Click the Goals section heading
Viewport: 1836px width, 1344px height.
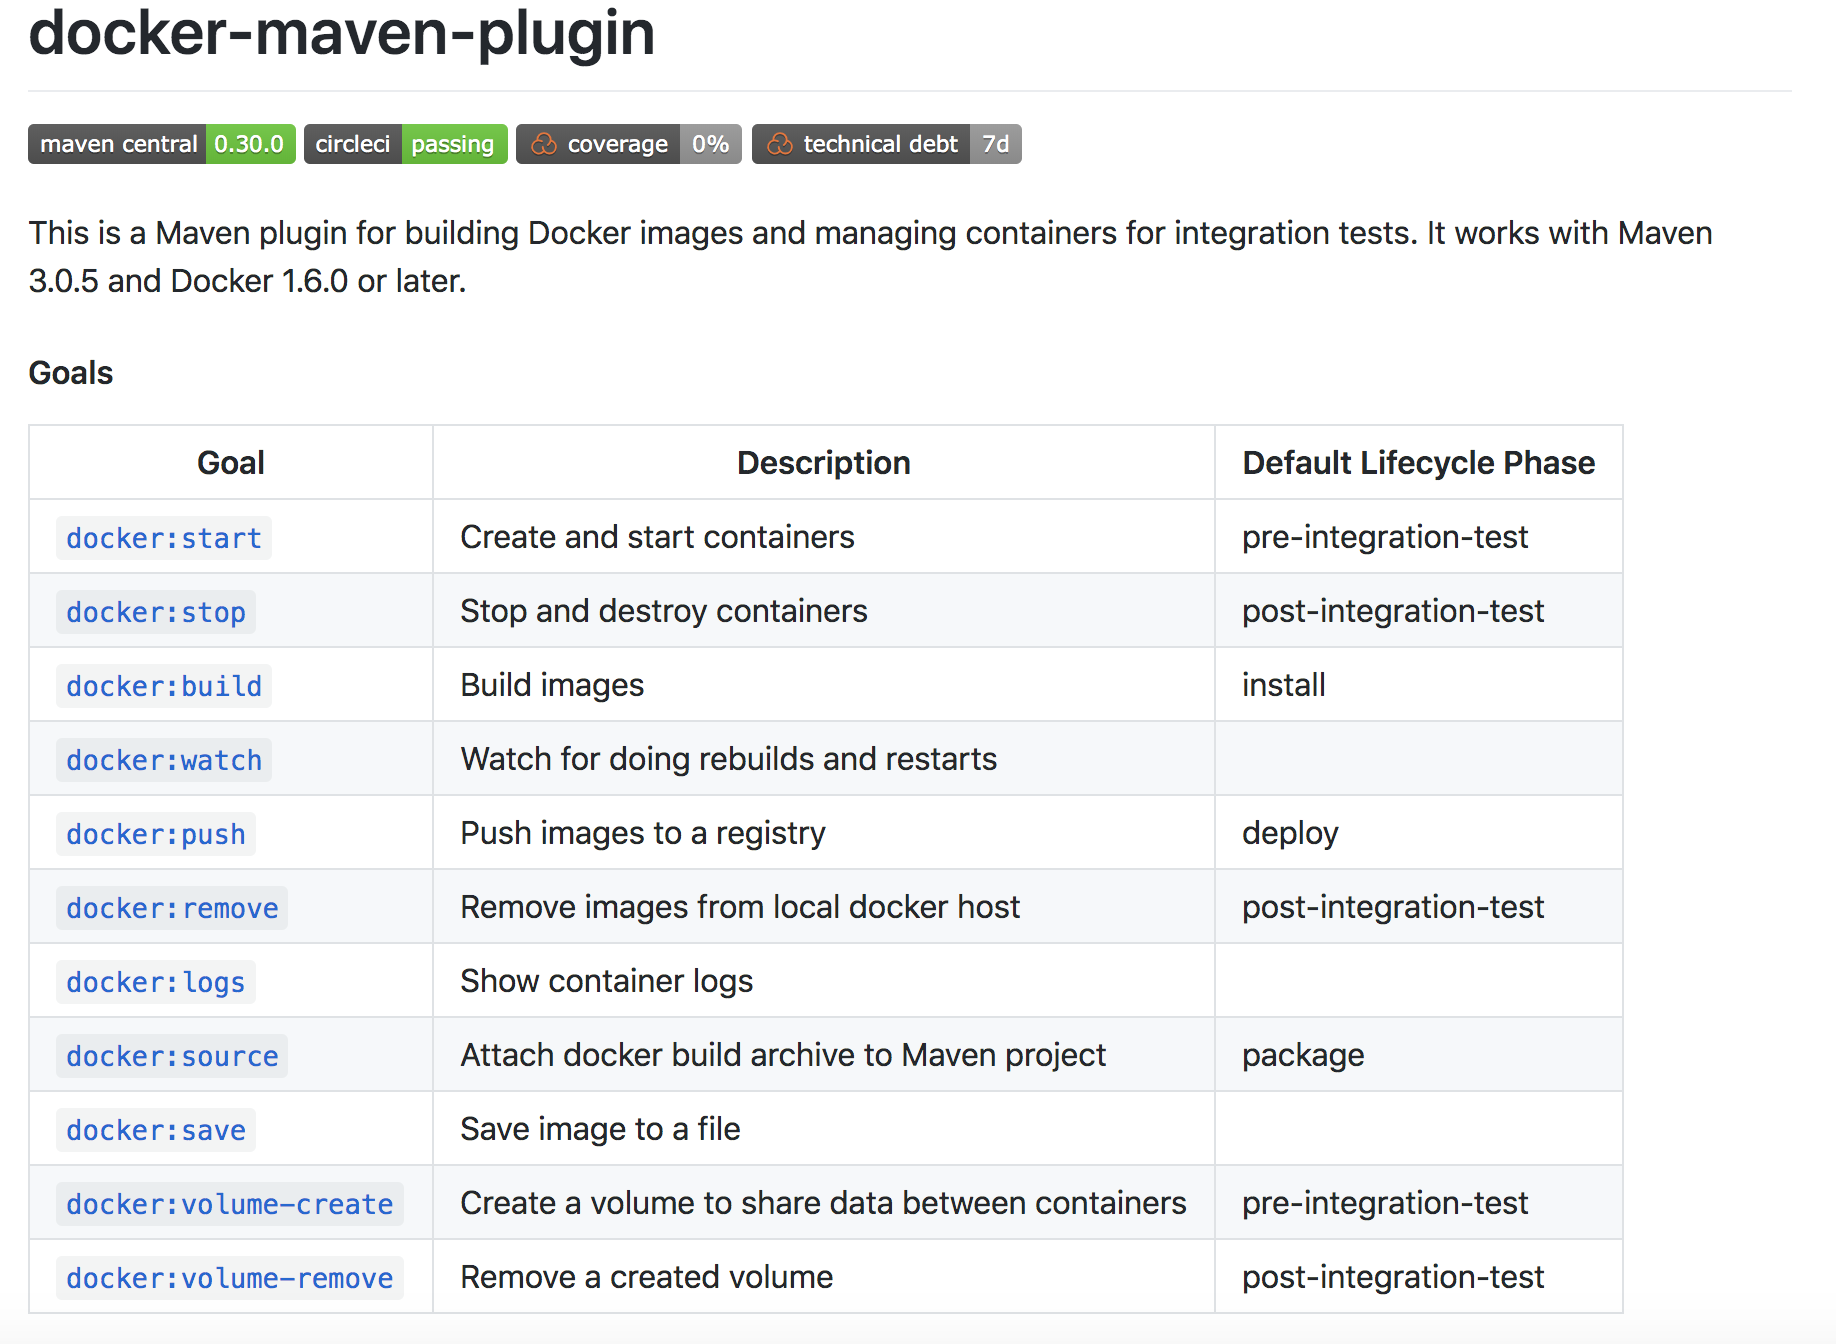click(x=71, y=373)
